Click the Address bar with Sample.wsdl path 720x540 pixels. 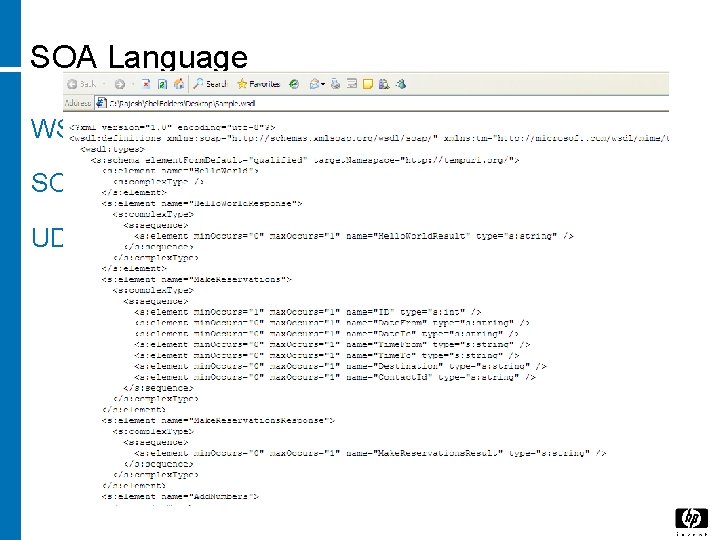381,103
